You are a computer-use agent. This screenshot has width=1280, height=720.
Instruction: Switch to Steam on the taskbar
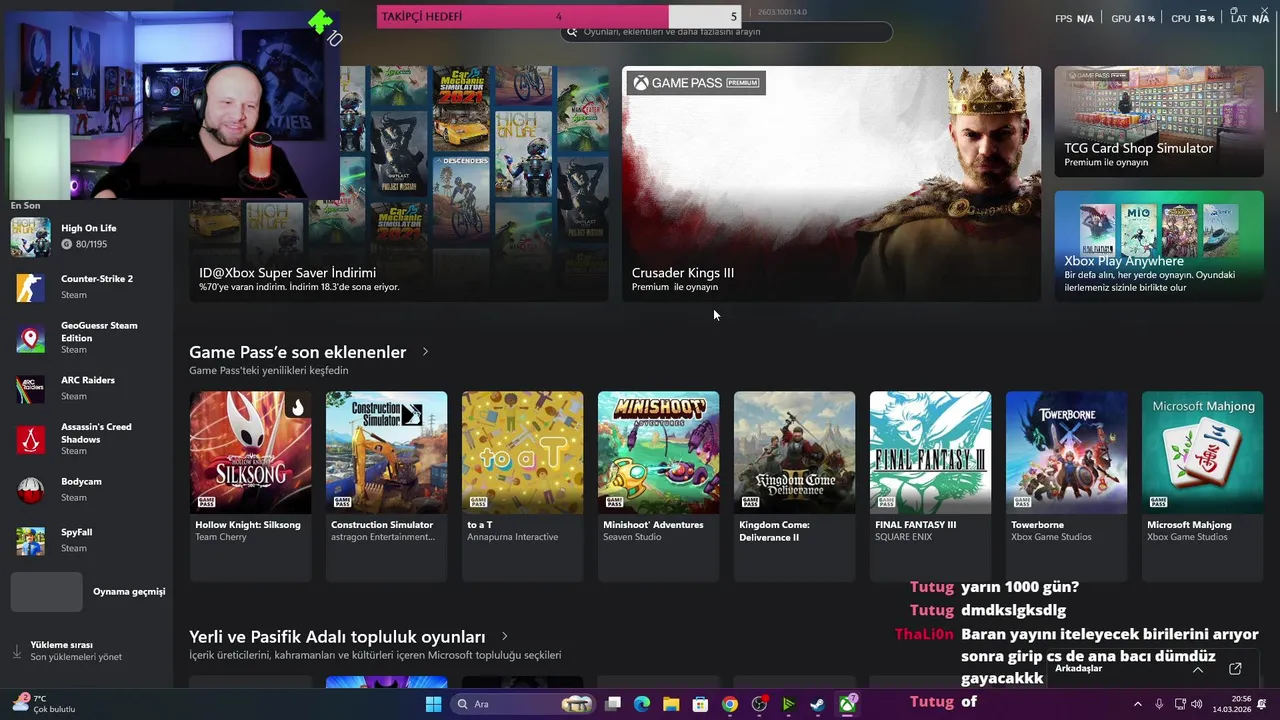coord(817,704)
